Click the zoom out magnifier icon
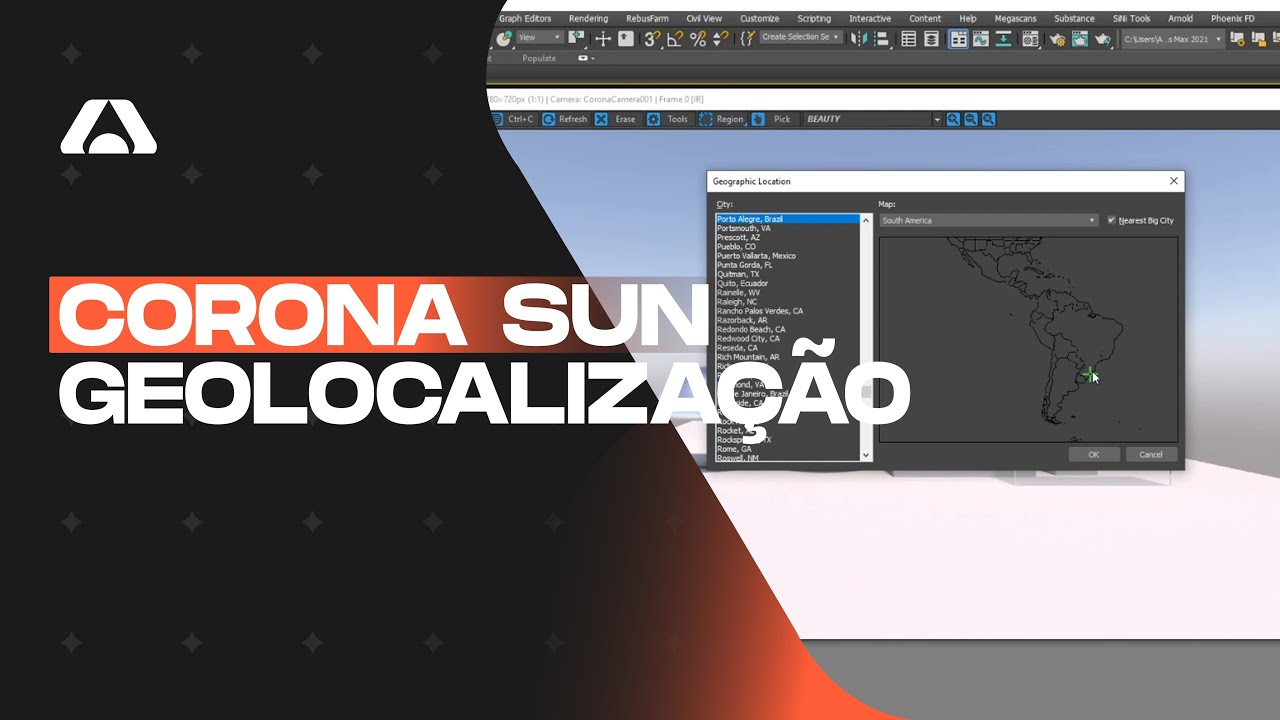Image resolution: width=1280 pixels, height=720 pixels. pos(971,119)
